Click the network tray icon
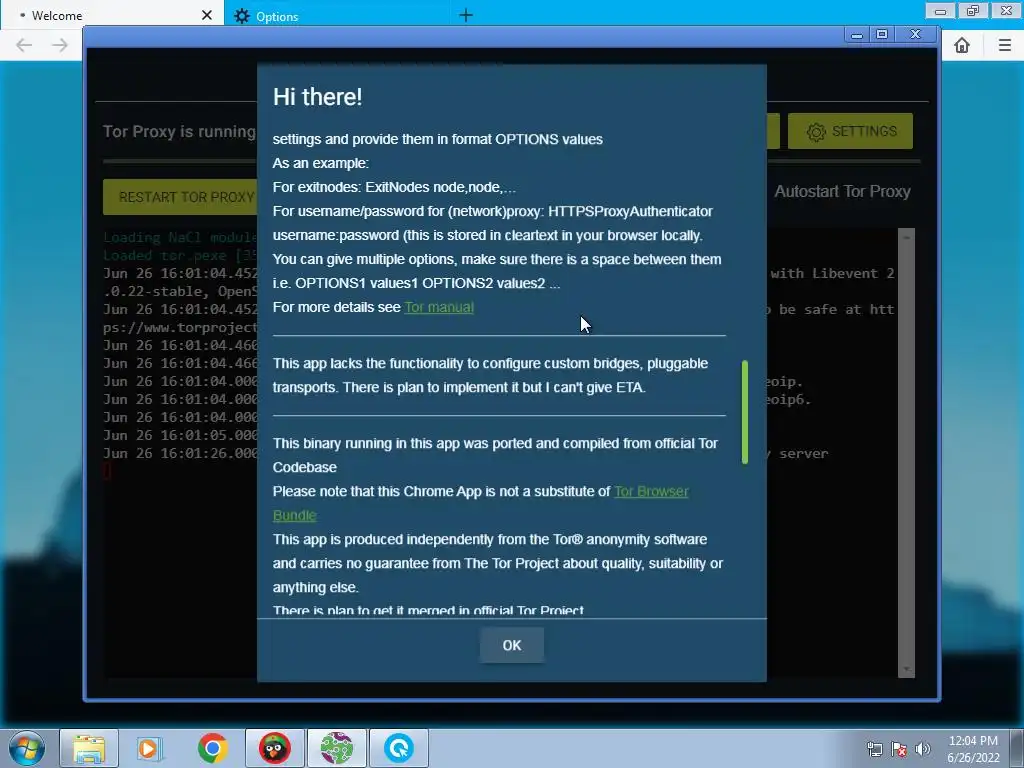 (x=874, y=749)
